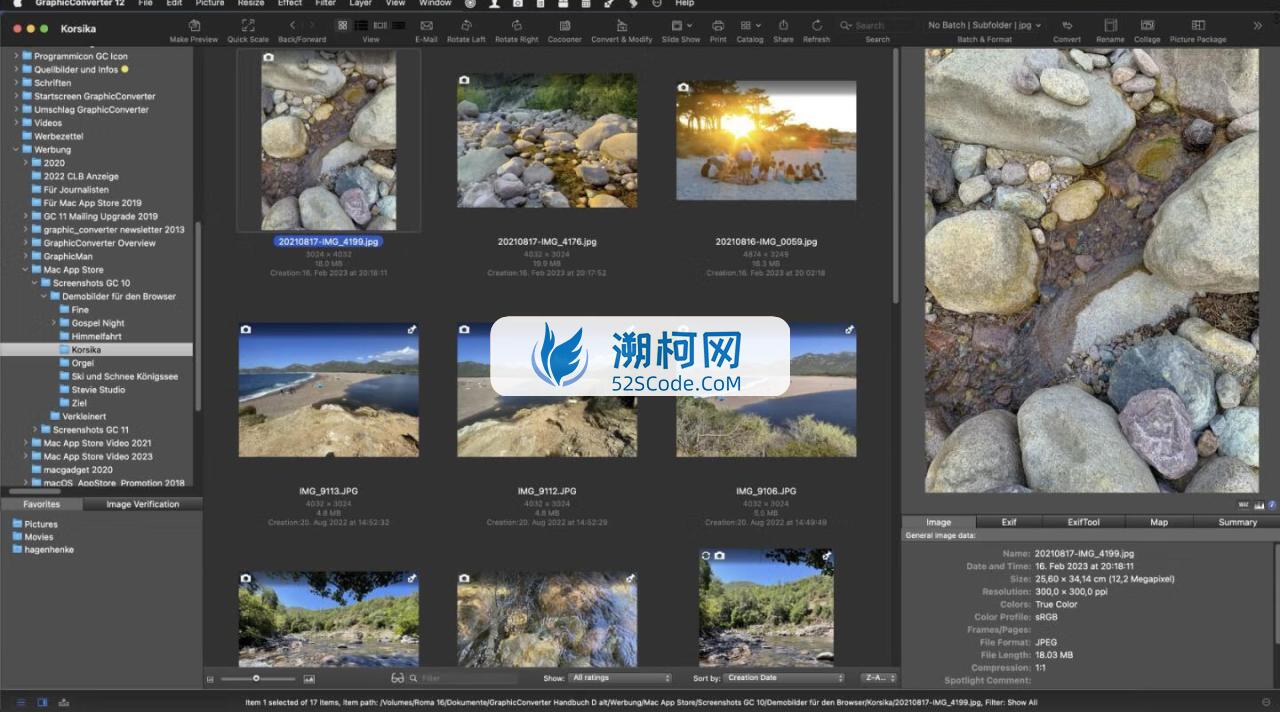
Task: Open the All ratings Show dropdown
Action: click(620, 678)
